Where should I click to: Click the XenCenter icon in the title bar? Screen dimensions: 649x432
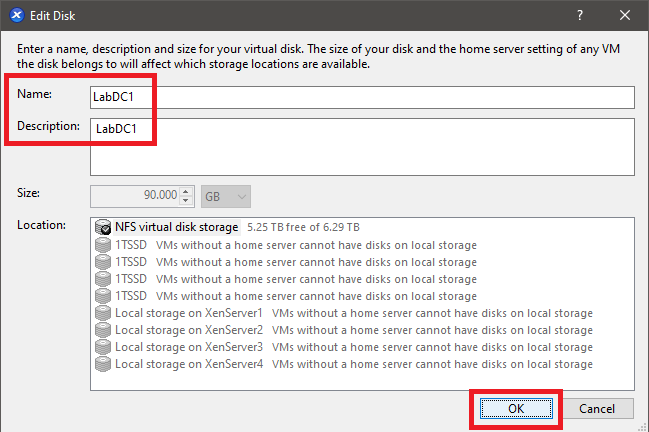click(x=17, y=16)
